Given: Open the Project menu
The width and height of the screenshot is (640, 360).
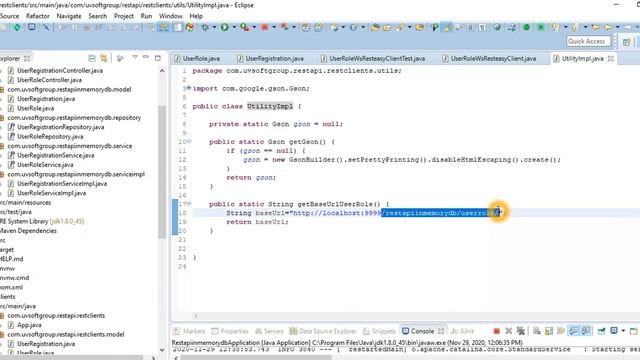Looking at the screenshot, I should point(124,16).
